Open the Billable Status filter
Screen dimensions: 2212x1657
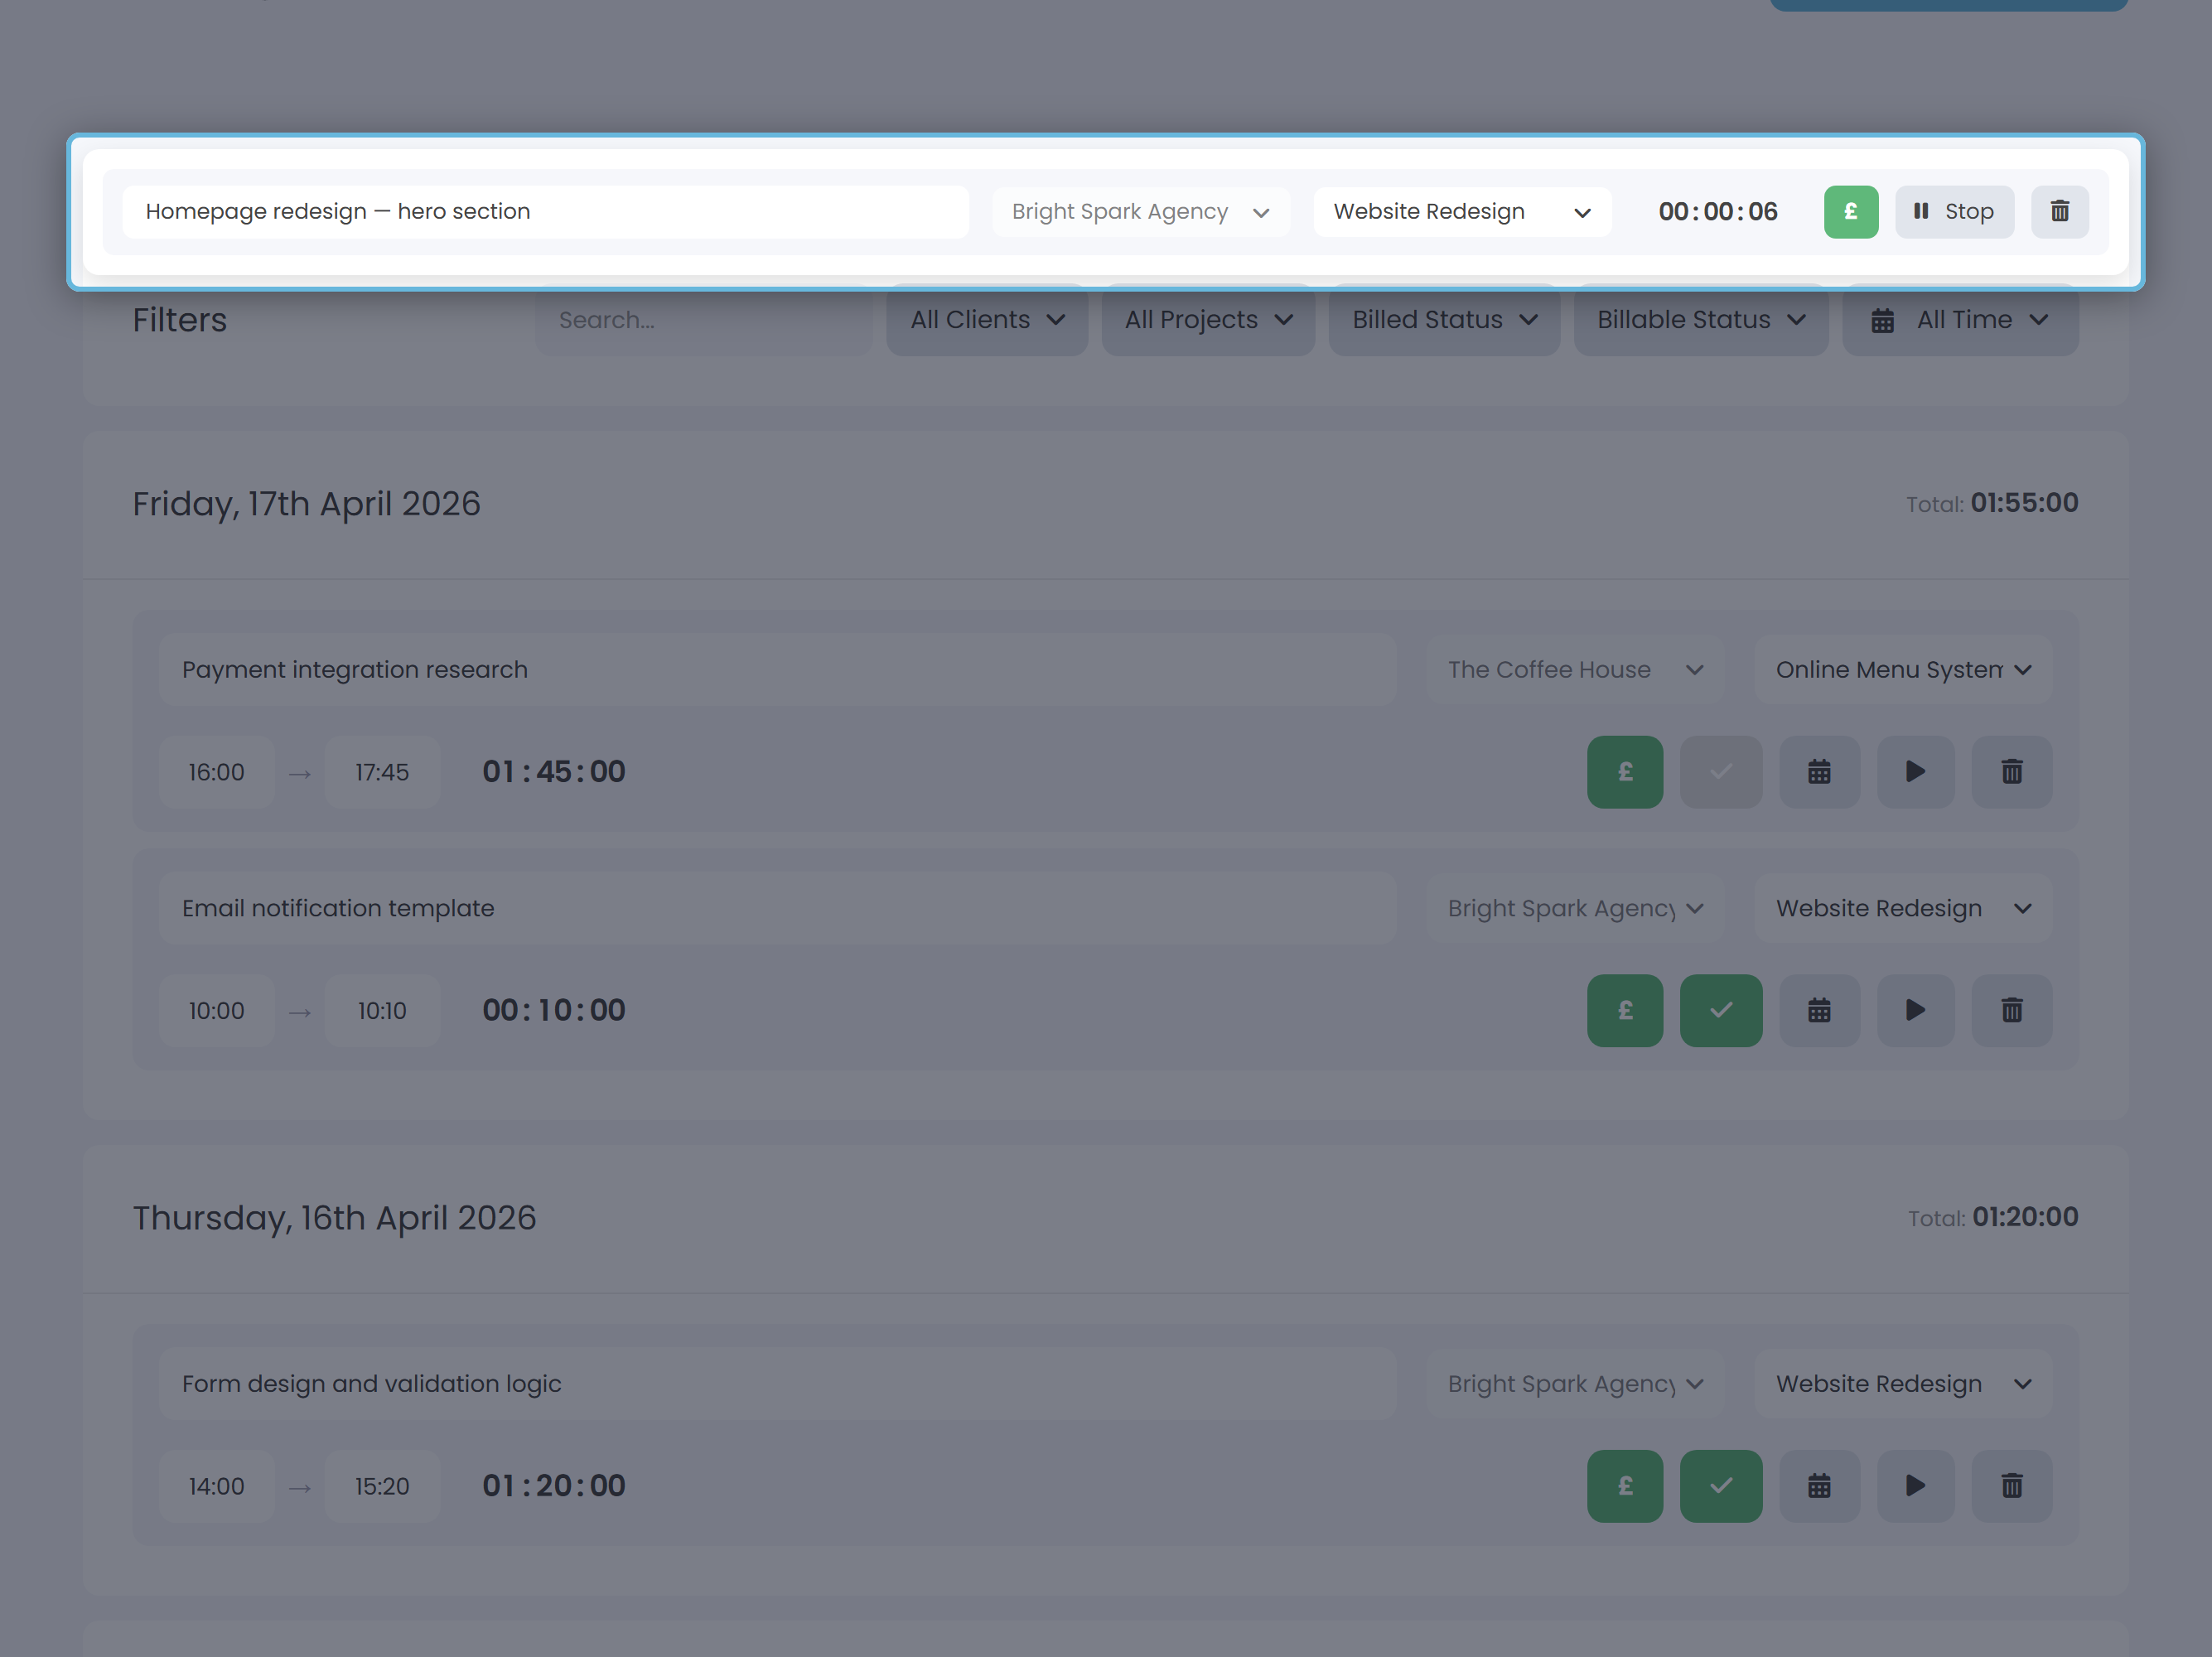(1701, 320)
